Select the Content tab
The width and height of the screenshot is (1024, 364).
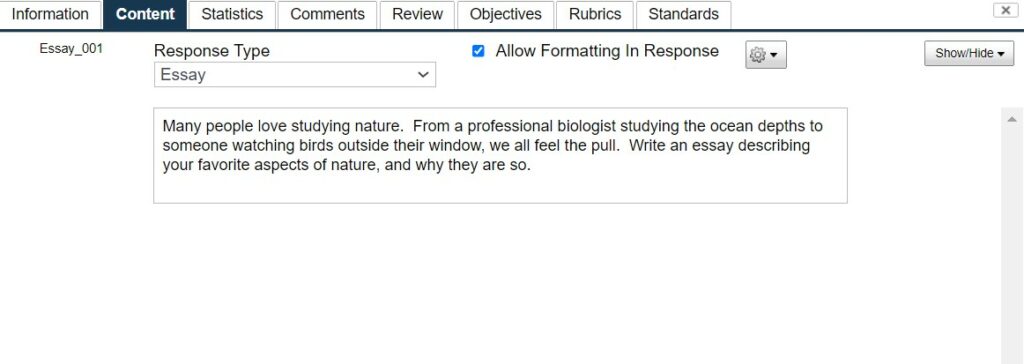tap(145, 14)
